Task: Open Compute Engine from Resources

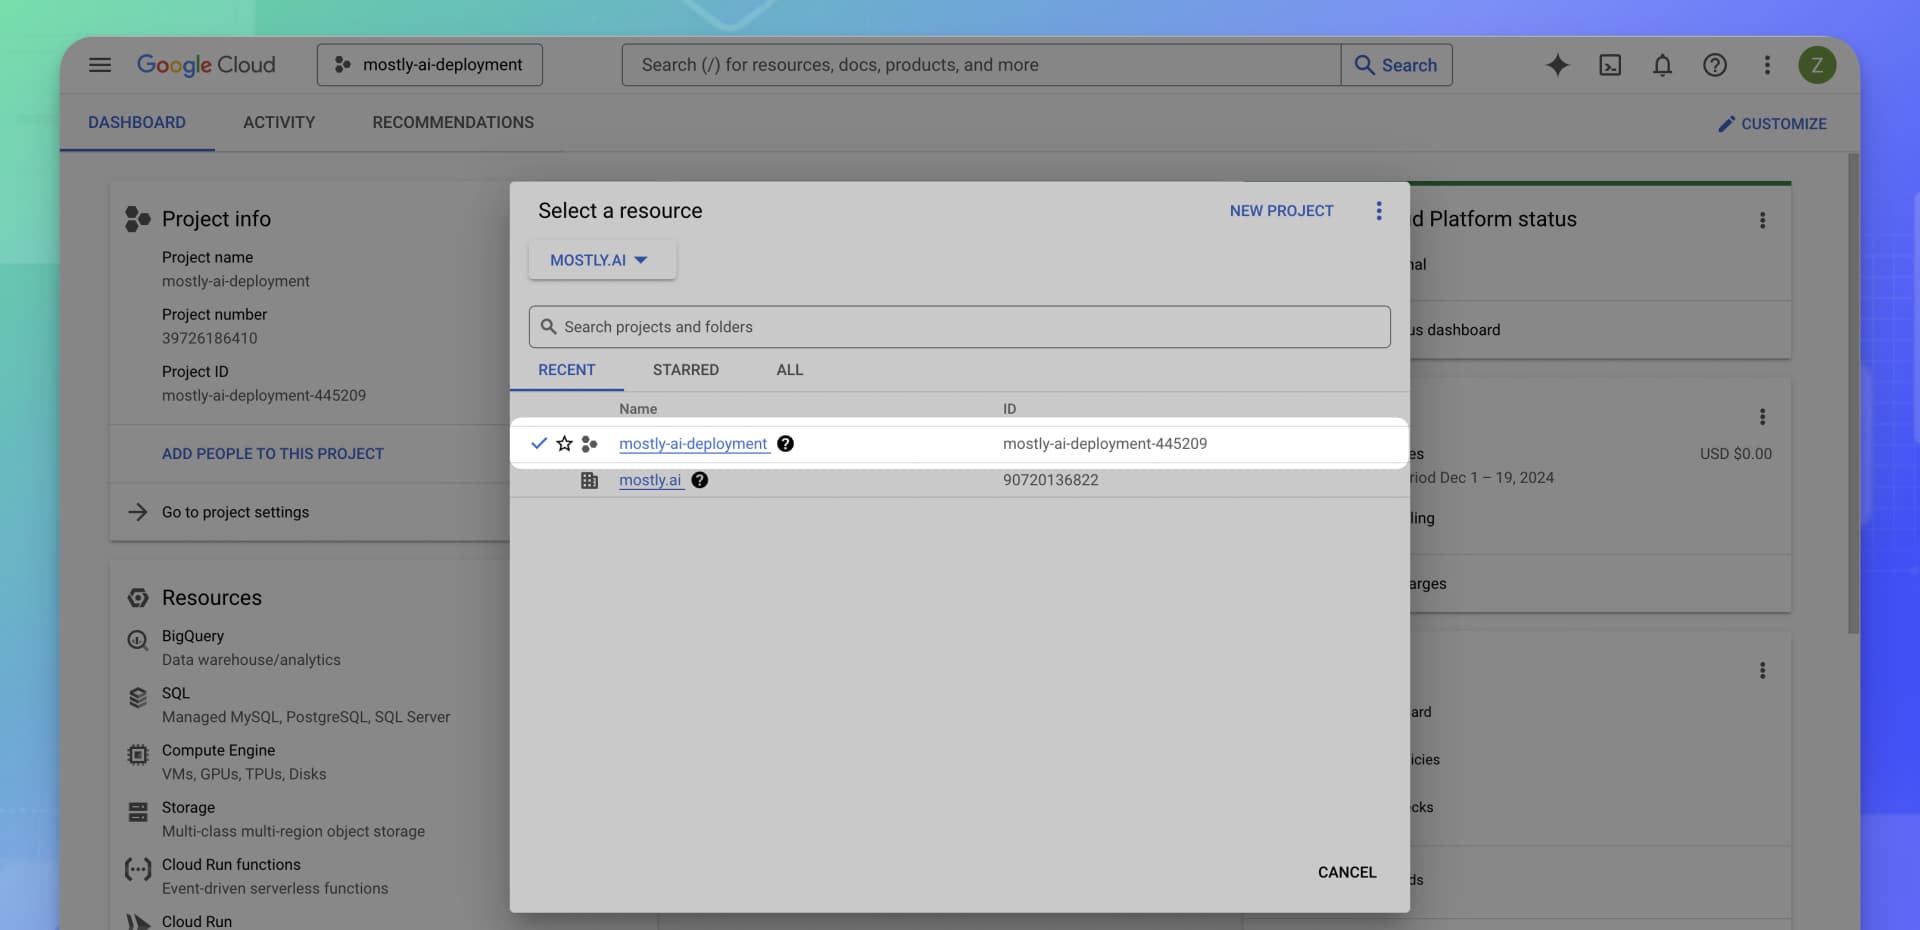Action: [219, 750]
